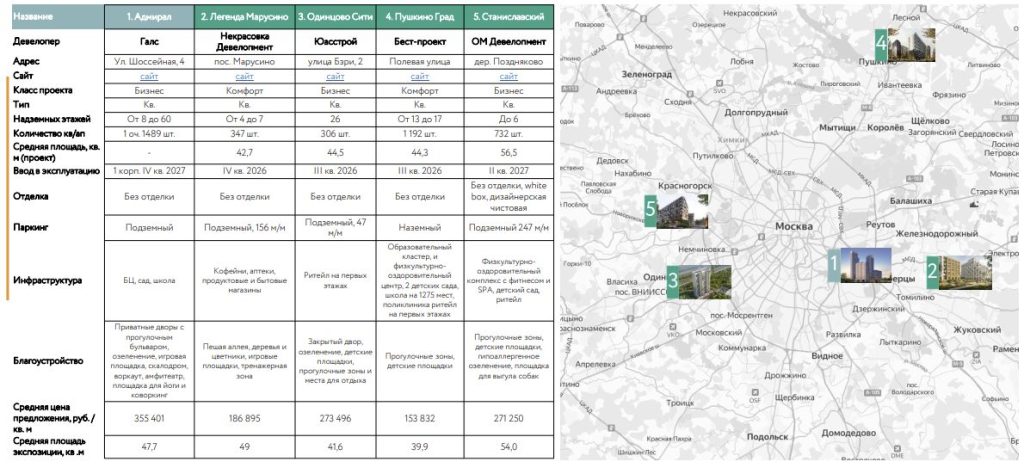Open the сайт link in the Пушкино Град column
The image size is (1024, 474).
(x=419, y=76)
